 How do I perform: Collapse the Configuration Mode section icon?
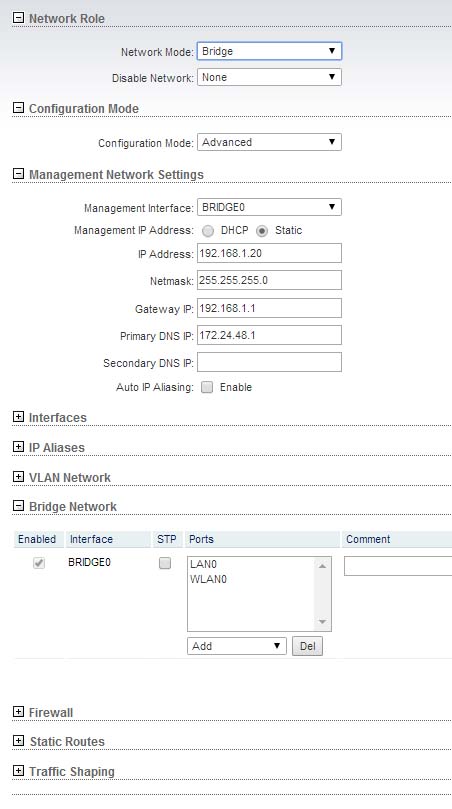[18, 108]
